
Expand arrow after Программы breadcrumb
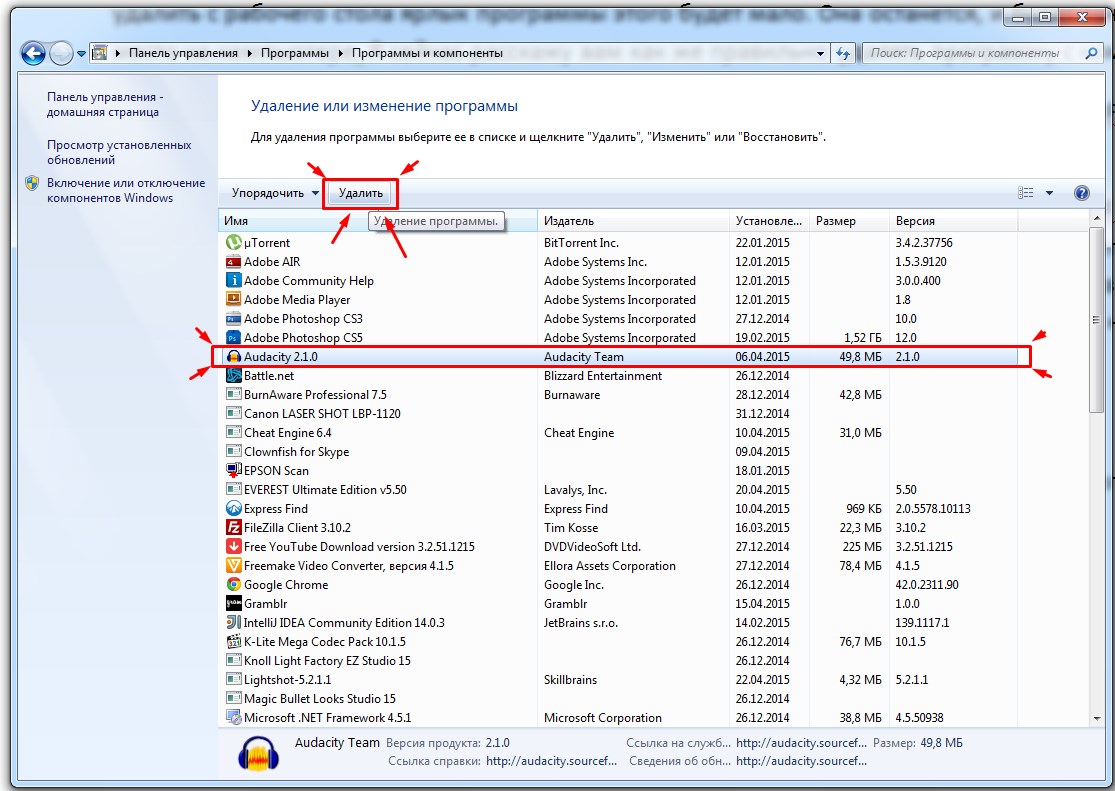pos(341,53)
